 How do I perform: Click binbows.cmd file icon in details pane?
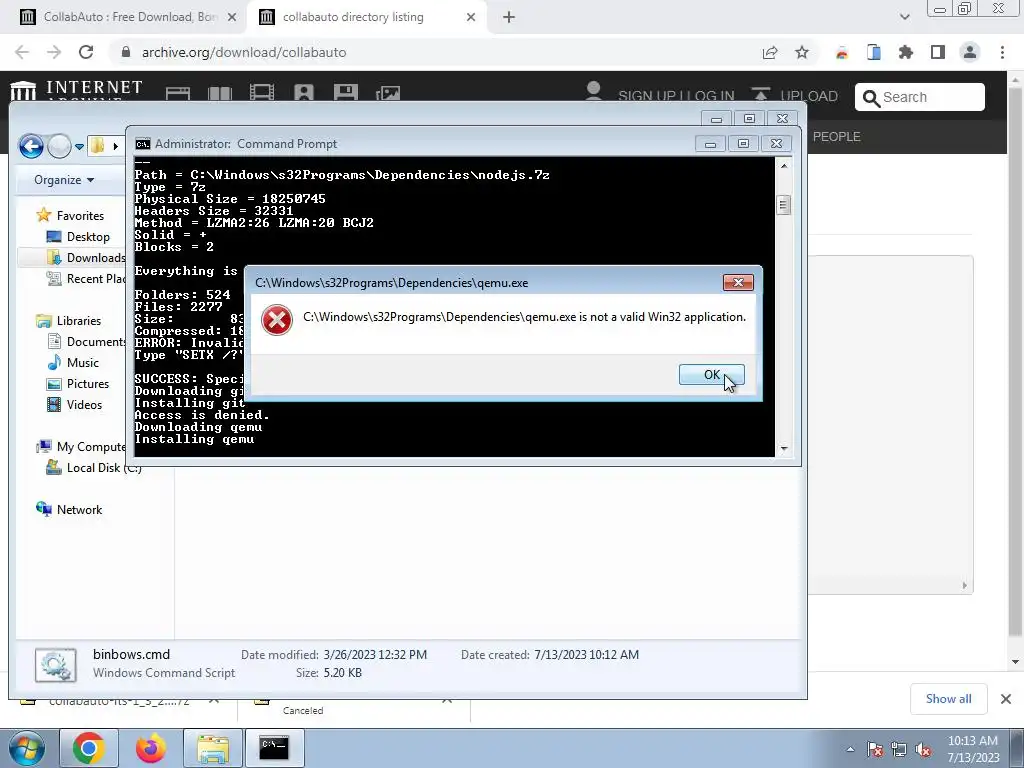click(56, 665)
